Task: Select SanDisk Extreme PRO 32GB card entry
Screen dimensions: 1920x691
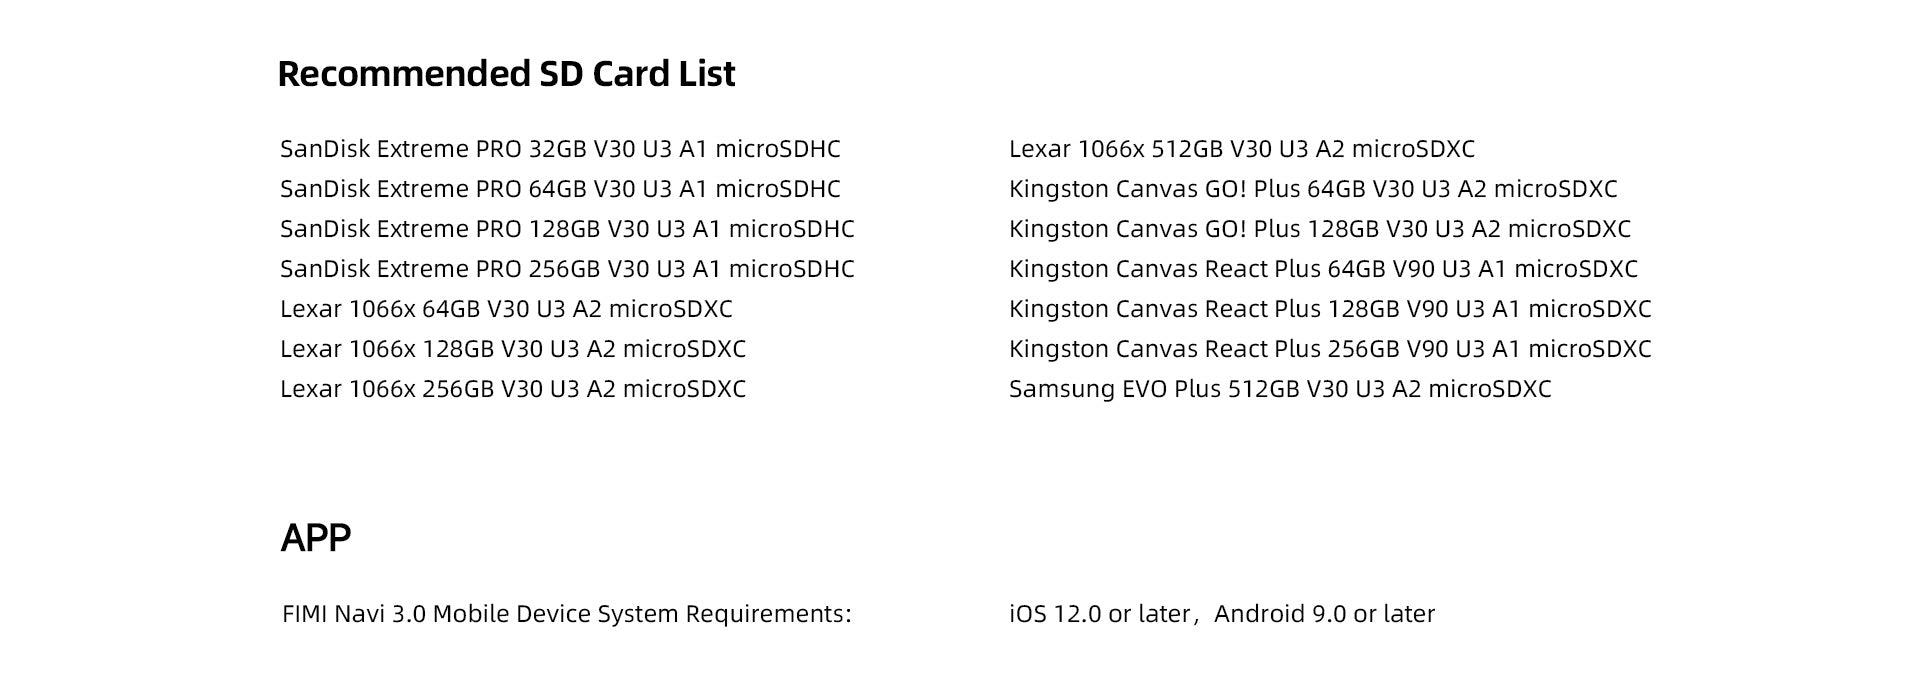Action: point(560,149)
